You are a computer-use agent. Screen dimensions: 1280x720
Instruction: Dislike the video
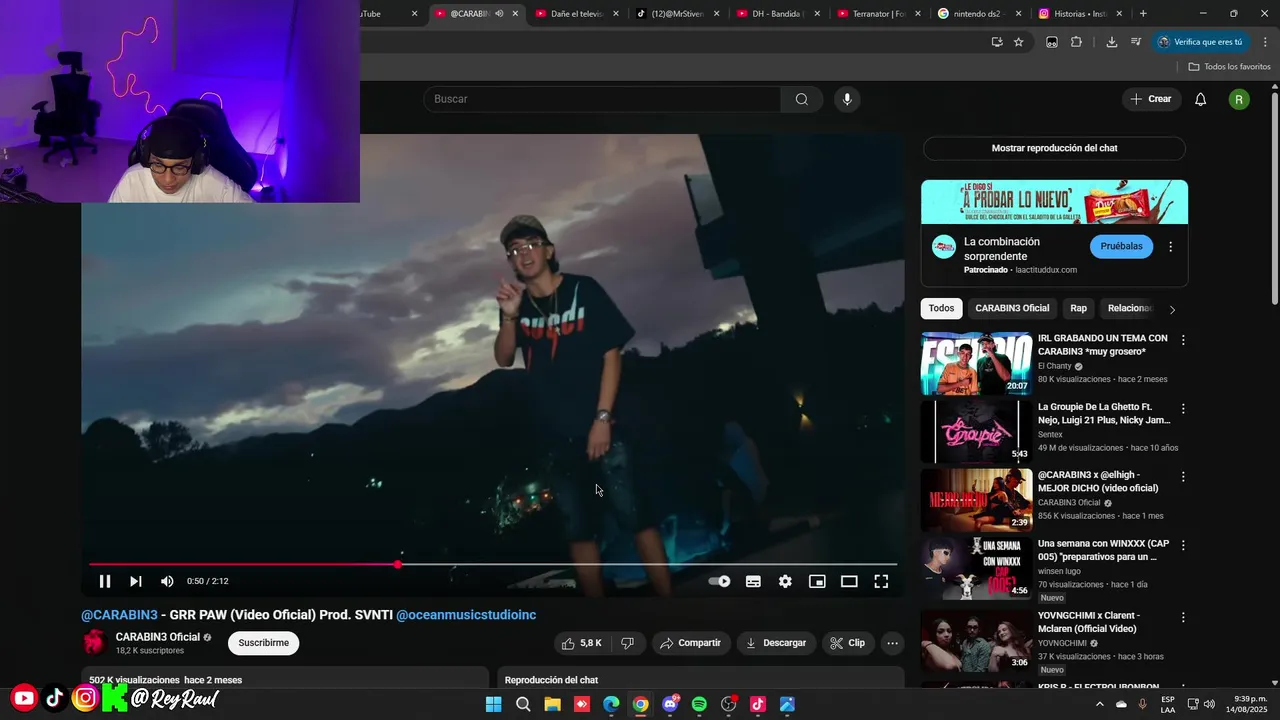click(627, 643)
